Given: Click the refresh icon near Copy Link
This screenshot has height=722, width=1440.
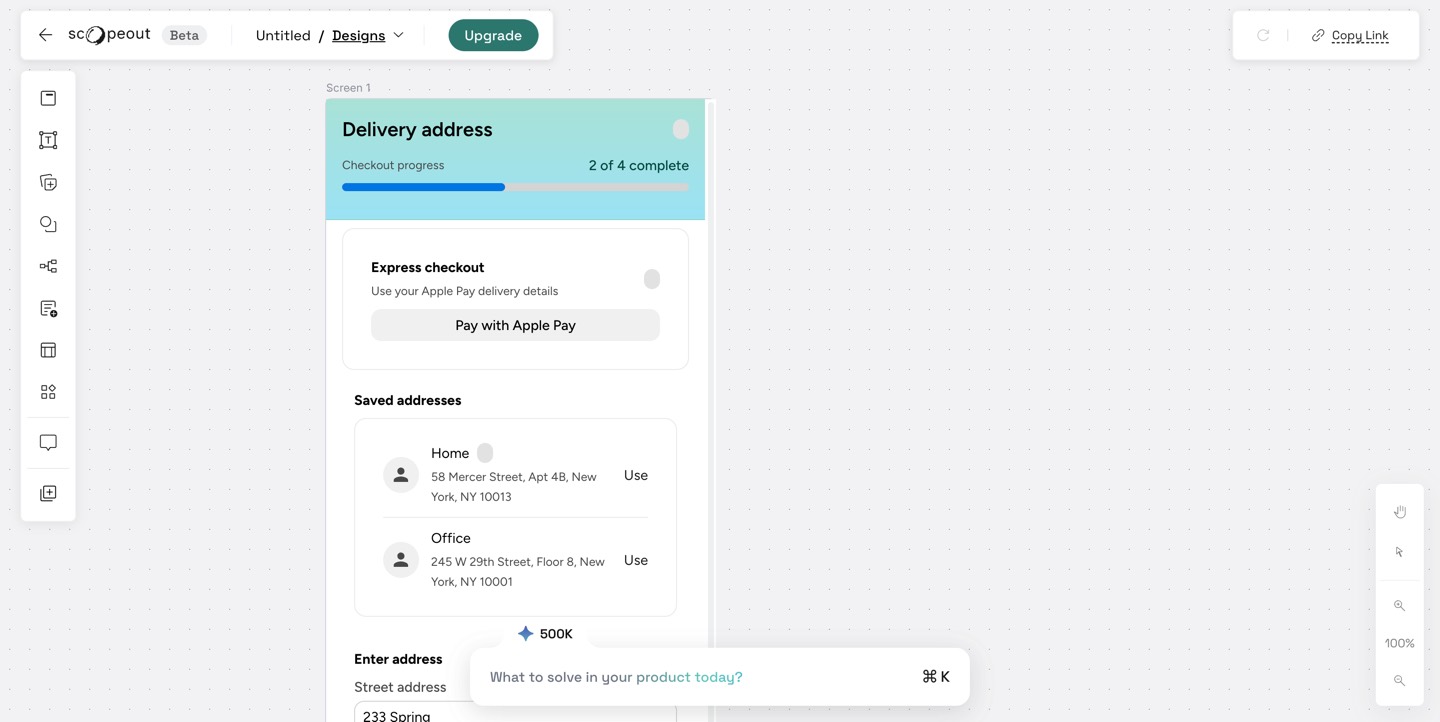Looking at the screenshot, I should 1263,35.
